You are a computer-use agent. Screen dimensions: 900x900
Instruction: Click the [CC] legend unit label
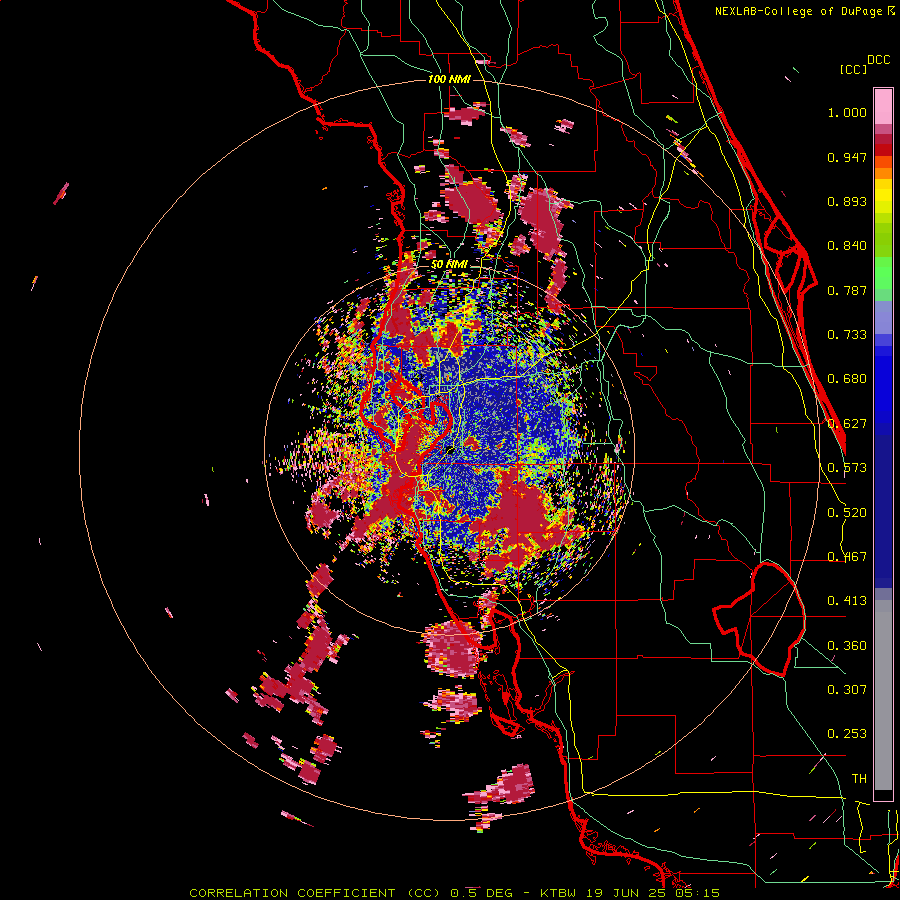(853, 69)
